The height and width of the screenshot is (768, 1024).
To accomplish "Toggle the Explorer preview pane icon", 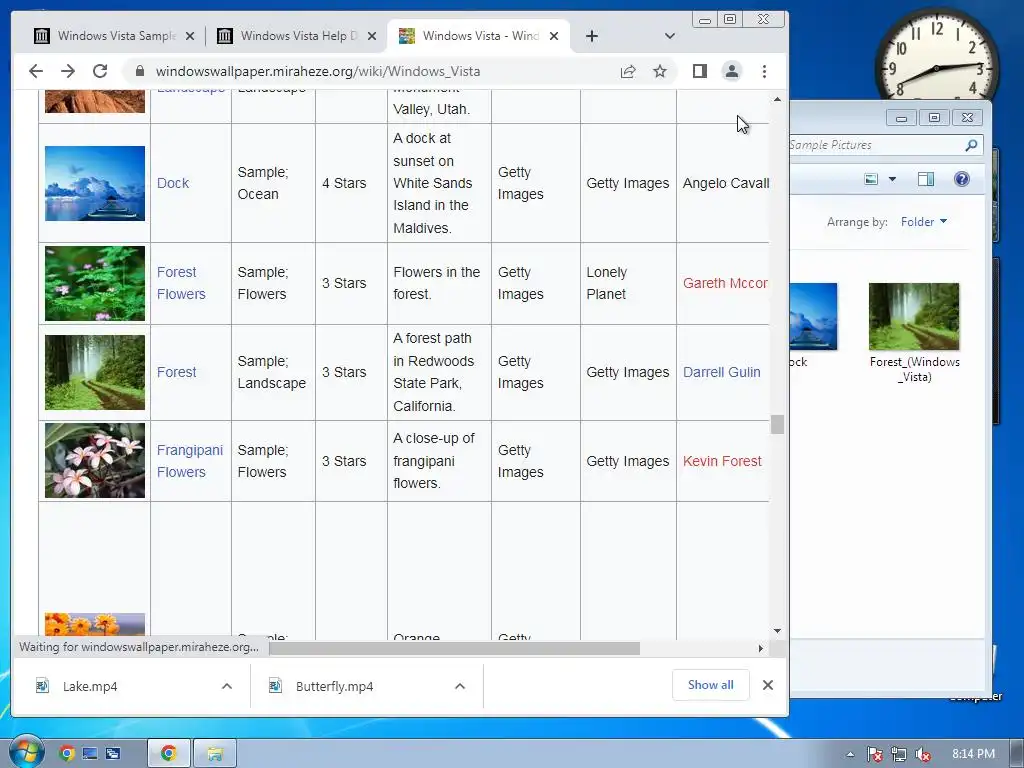I will tap(925, 179).
